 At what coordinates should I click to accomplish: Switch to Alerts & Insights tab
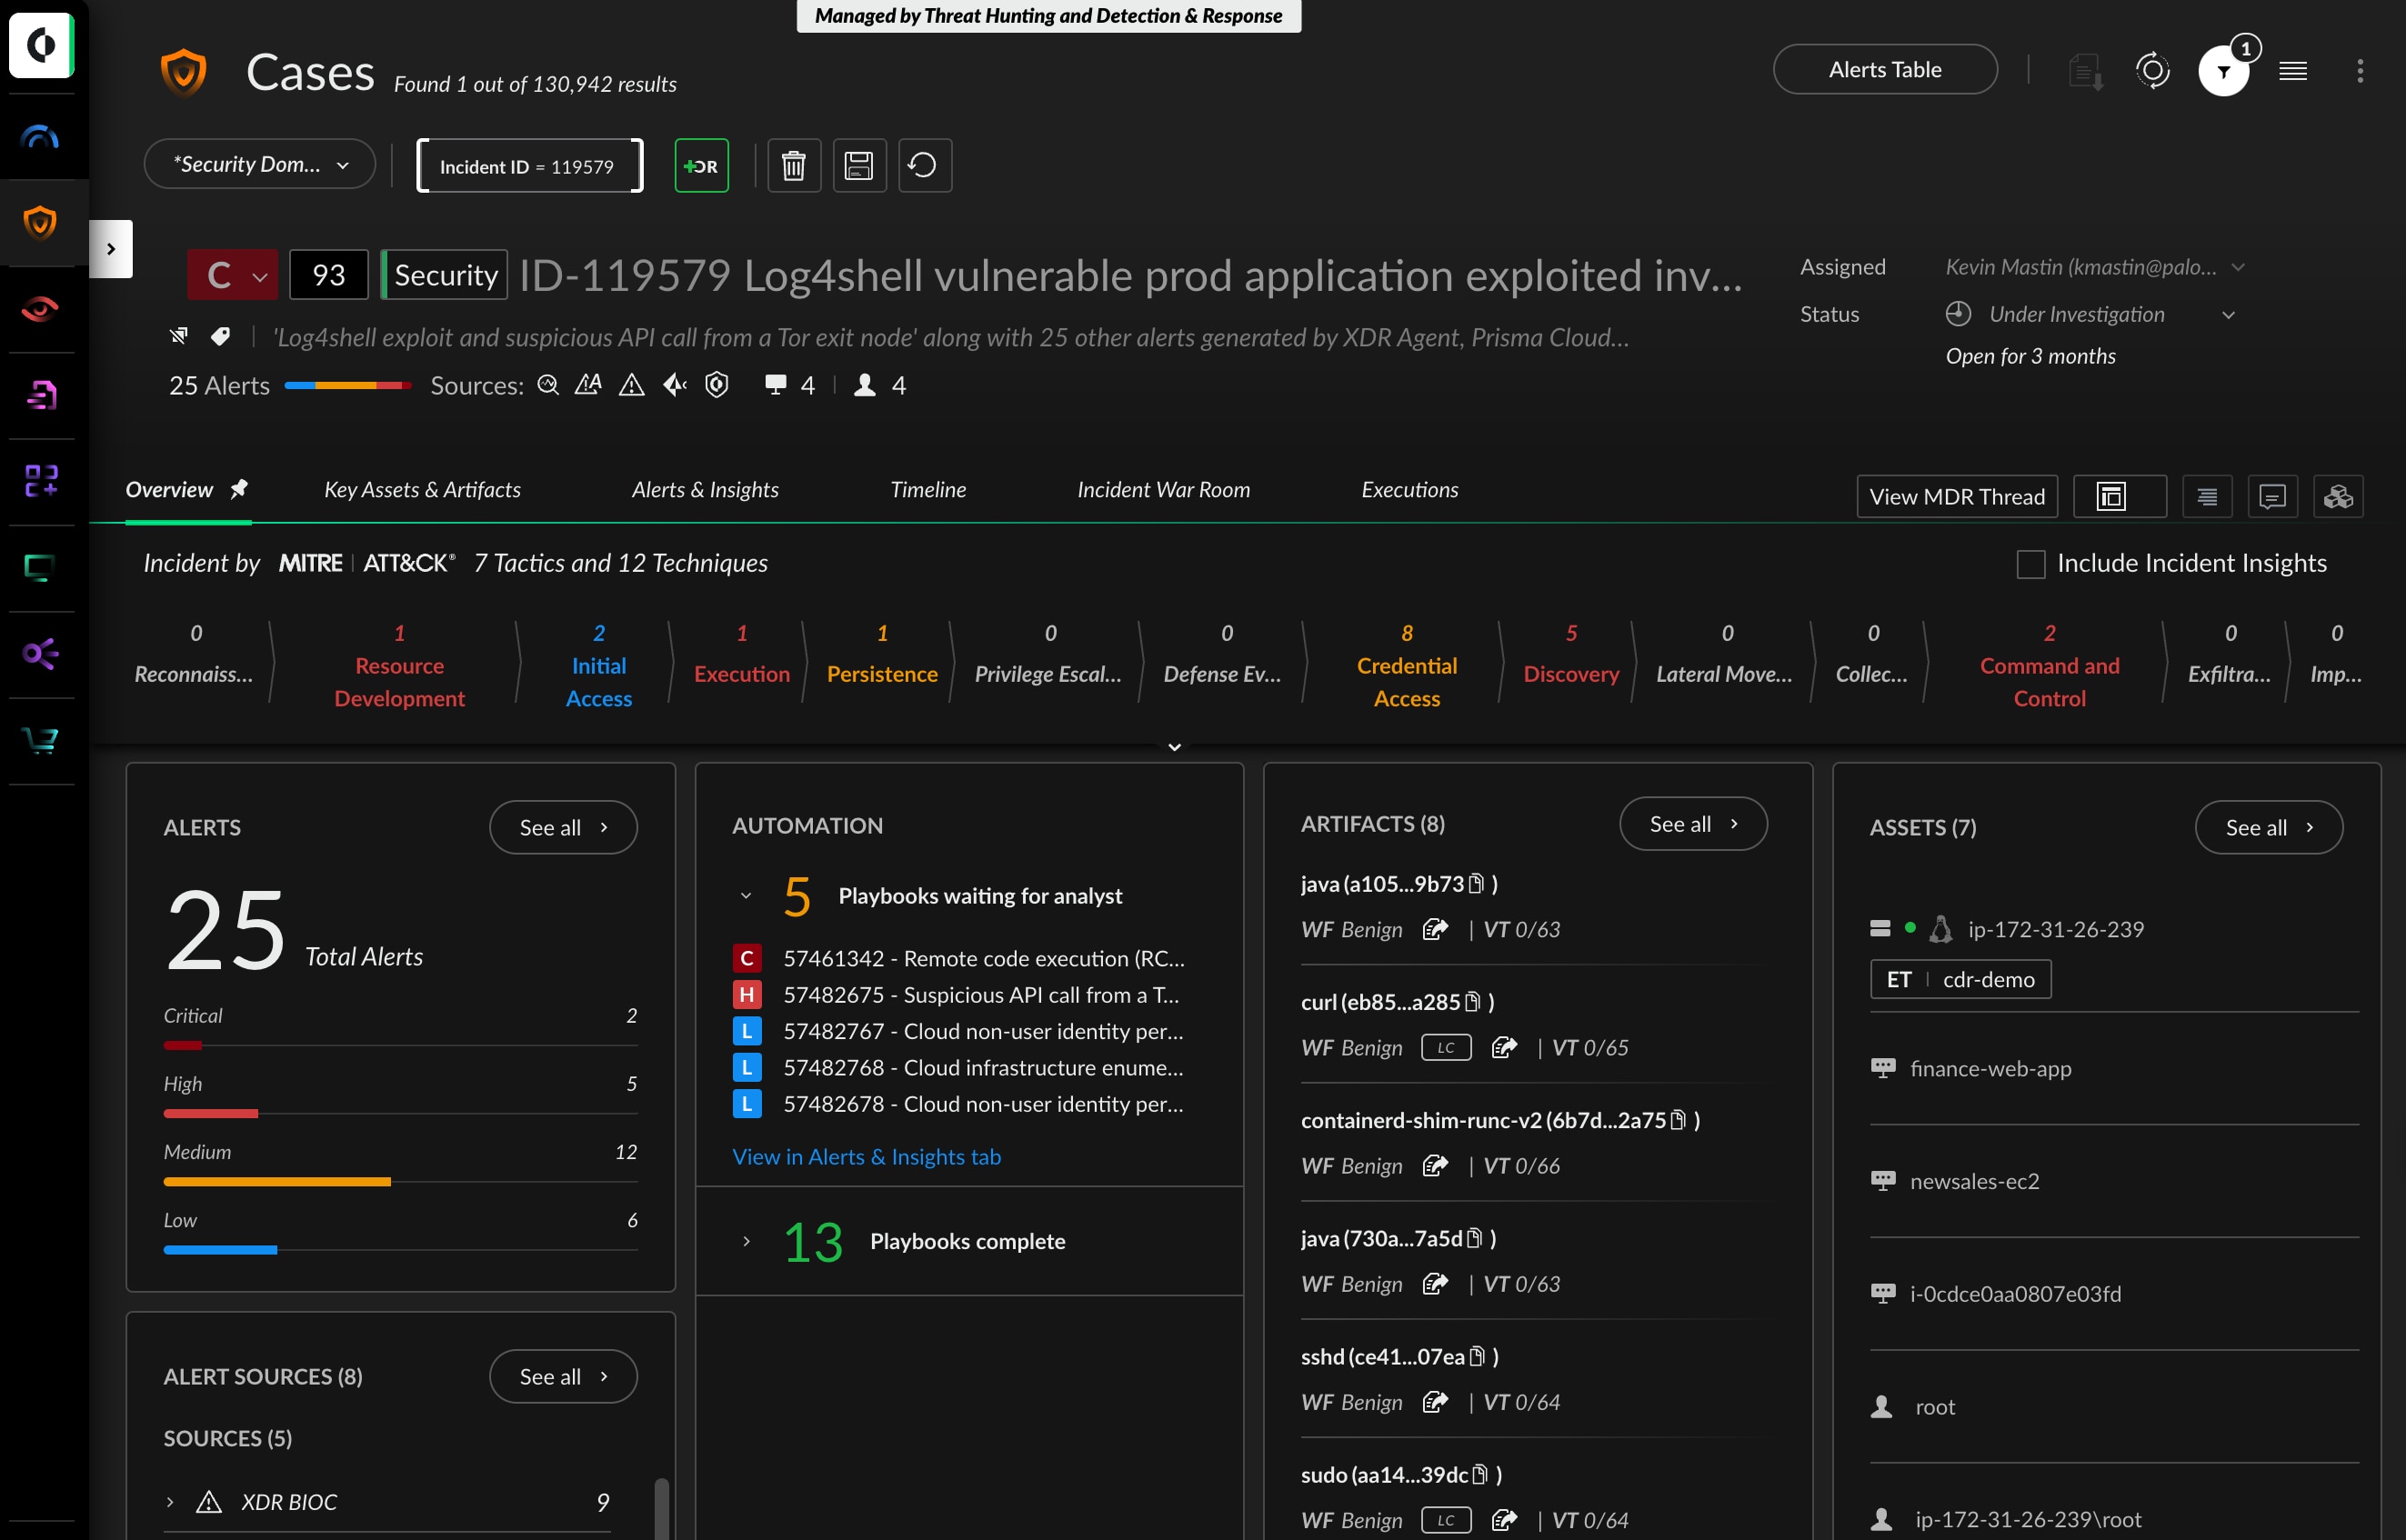[703, 489]
